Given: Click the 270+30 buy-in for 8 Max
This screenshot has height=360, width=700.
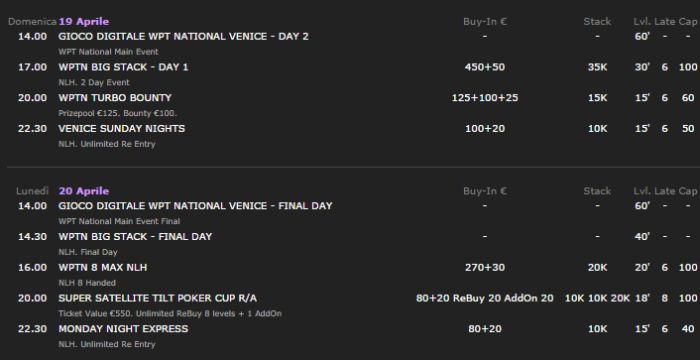Looking at the screenshot, I should [485, 268].
